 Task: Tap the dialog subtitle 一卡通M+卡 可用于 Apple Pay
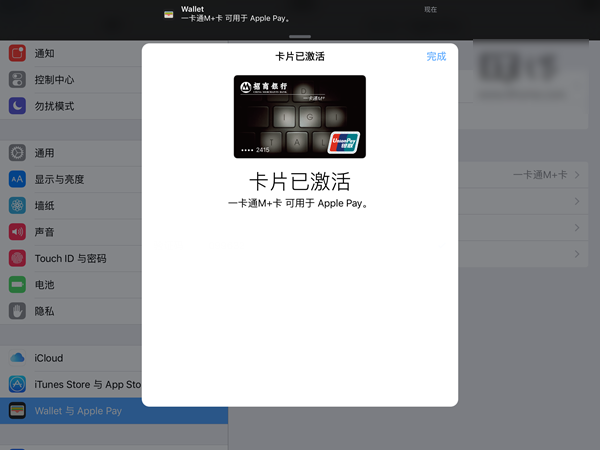point(298,203)
